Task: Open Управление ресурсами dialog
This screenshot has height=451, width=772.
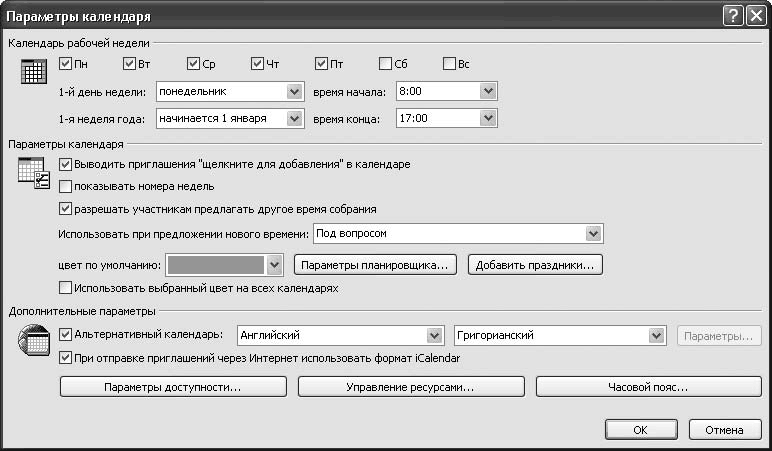Action: (410, 386)
